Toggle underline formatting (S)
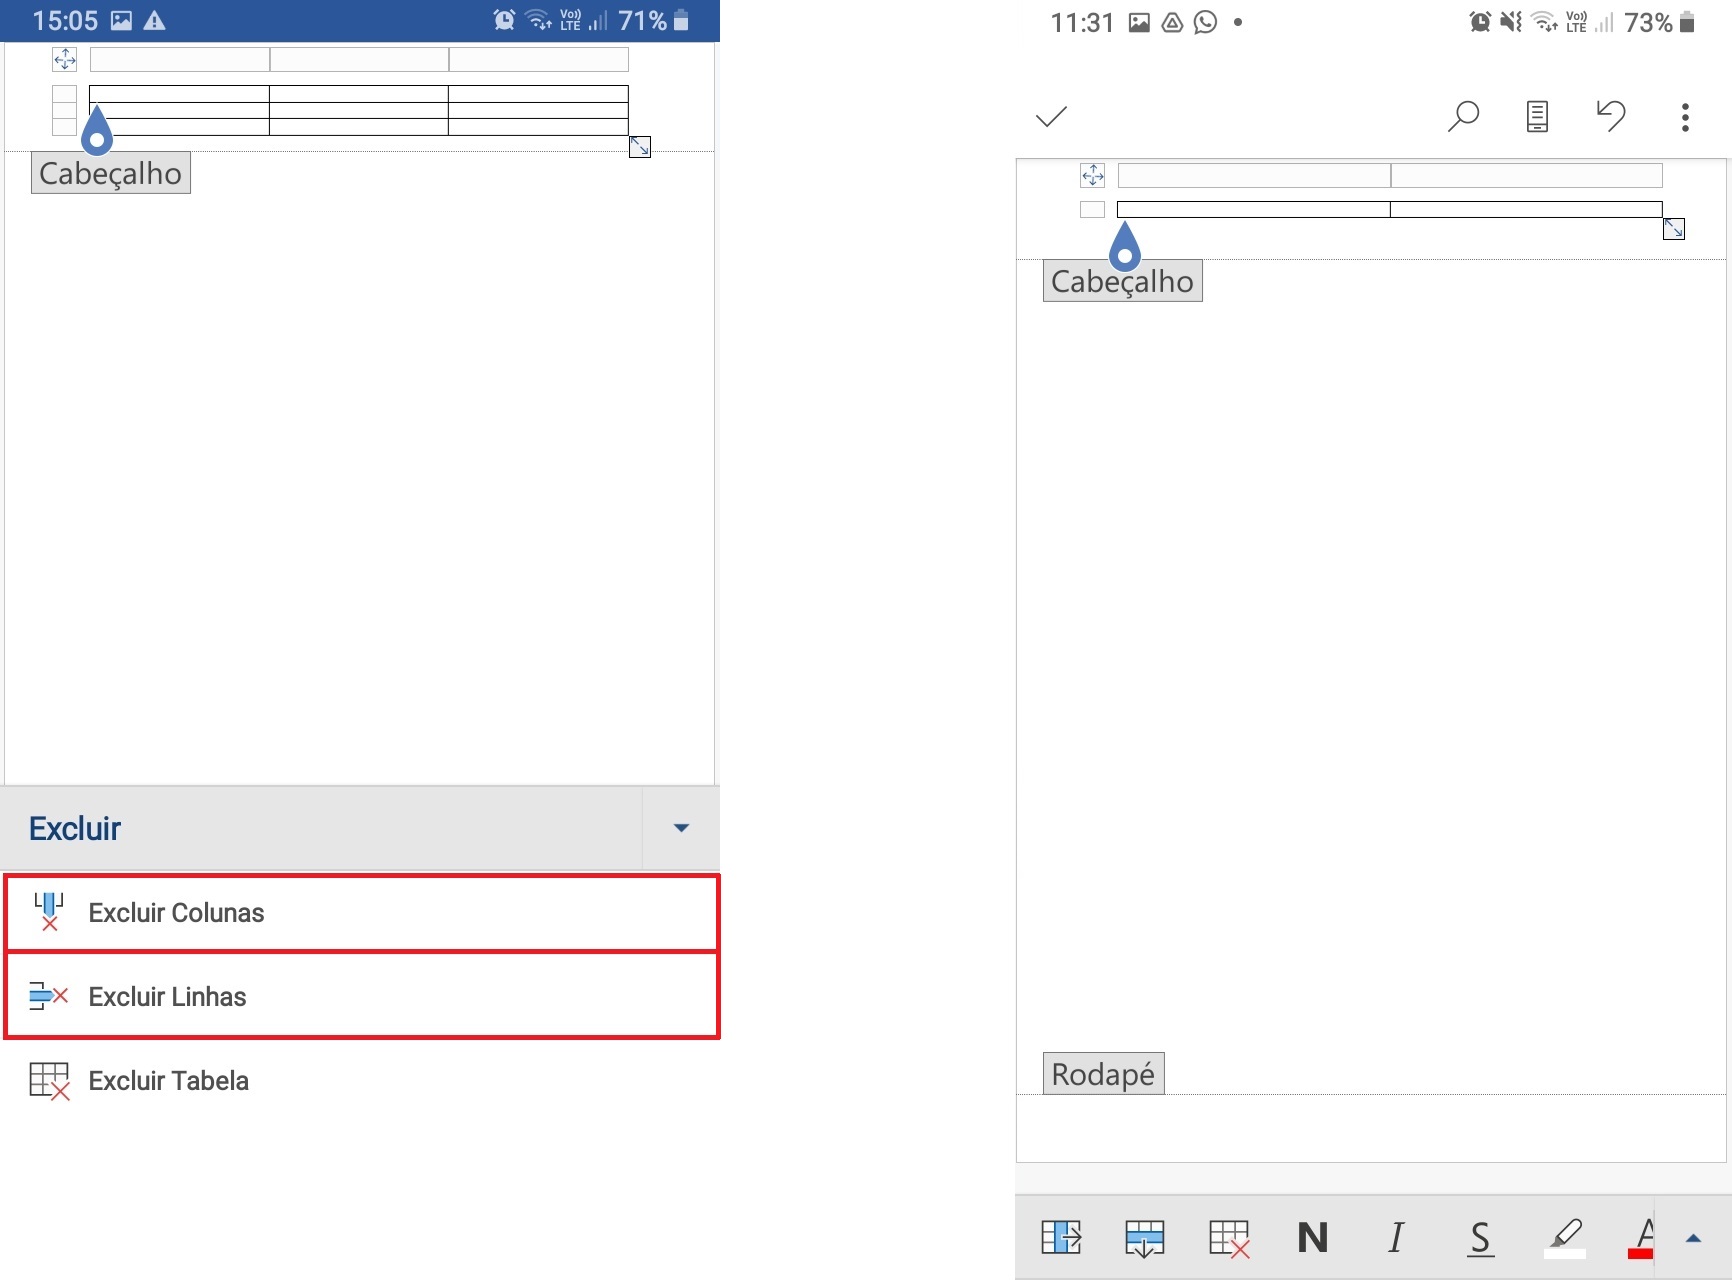 [1480, 1237]
